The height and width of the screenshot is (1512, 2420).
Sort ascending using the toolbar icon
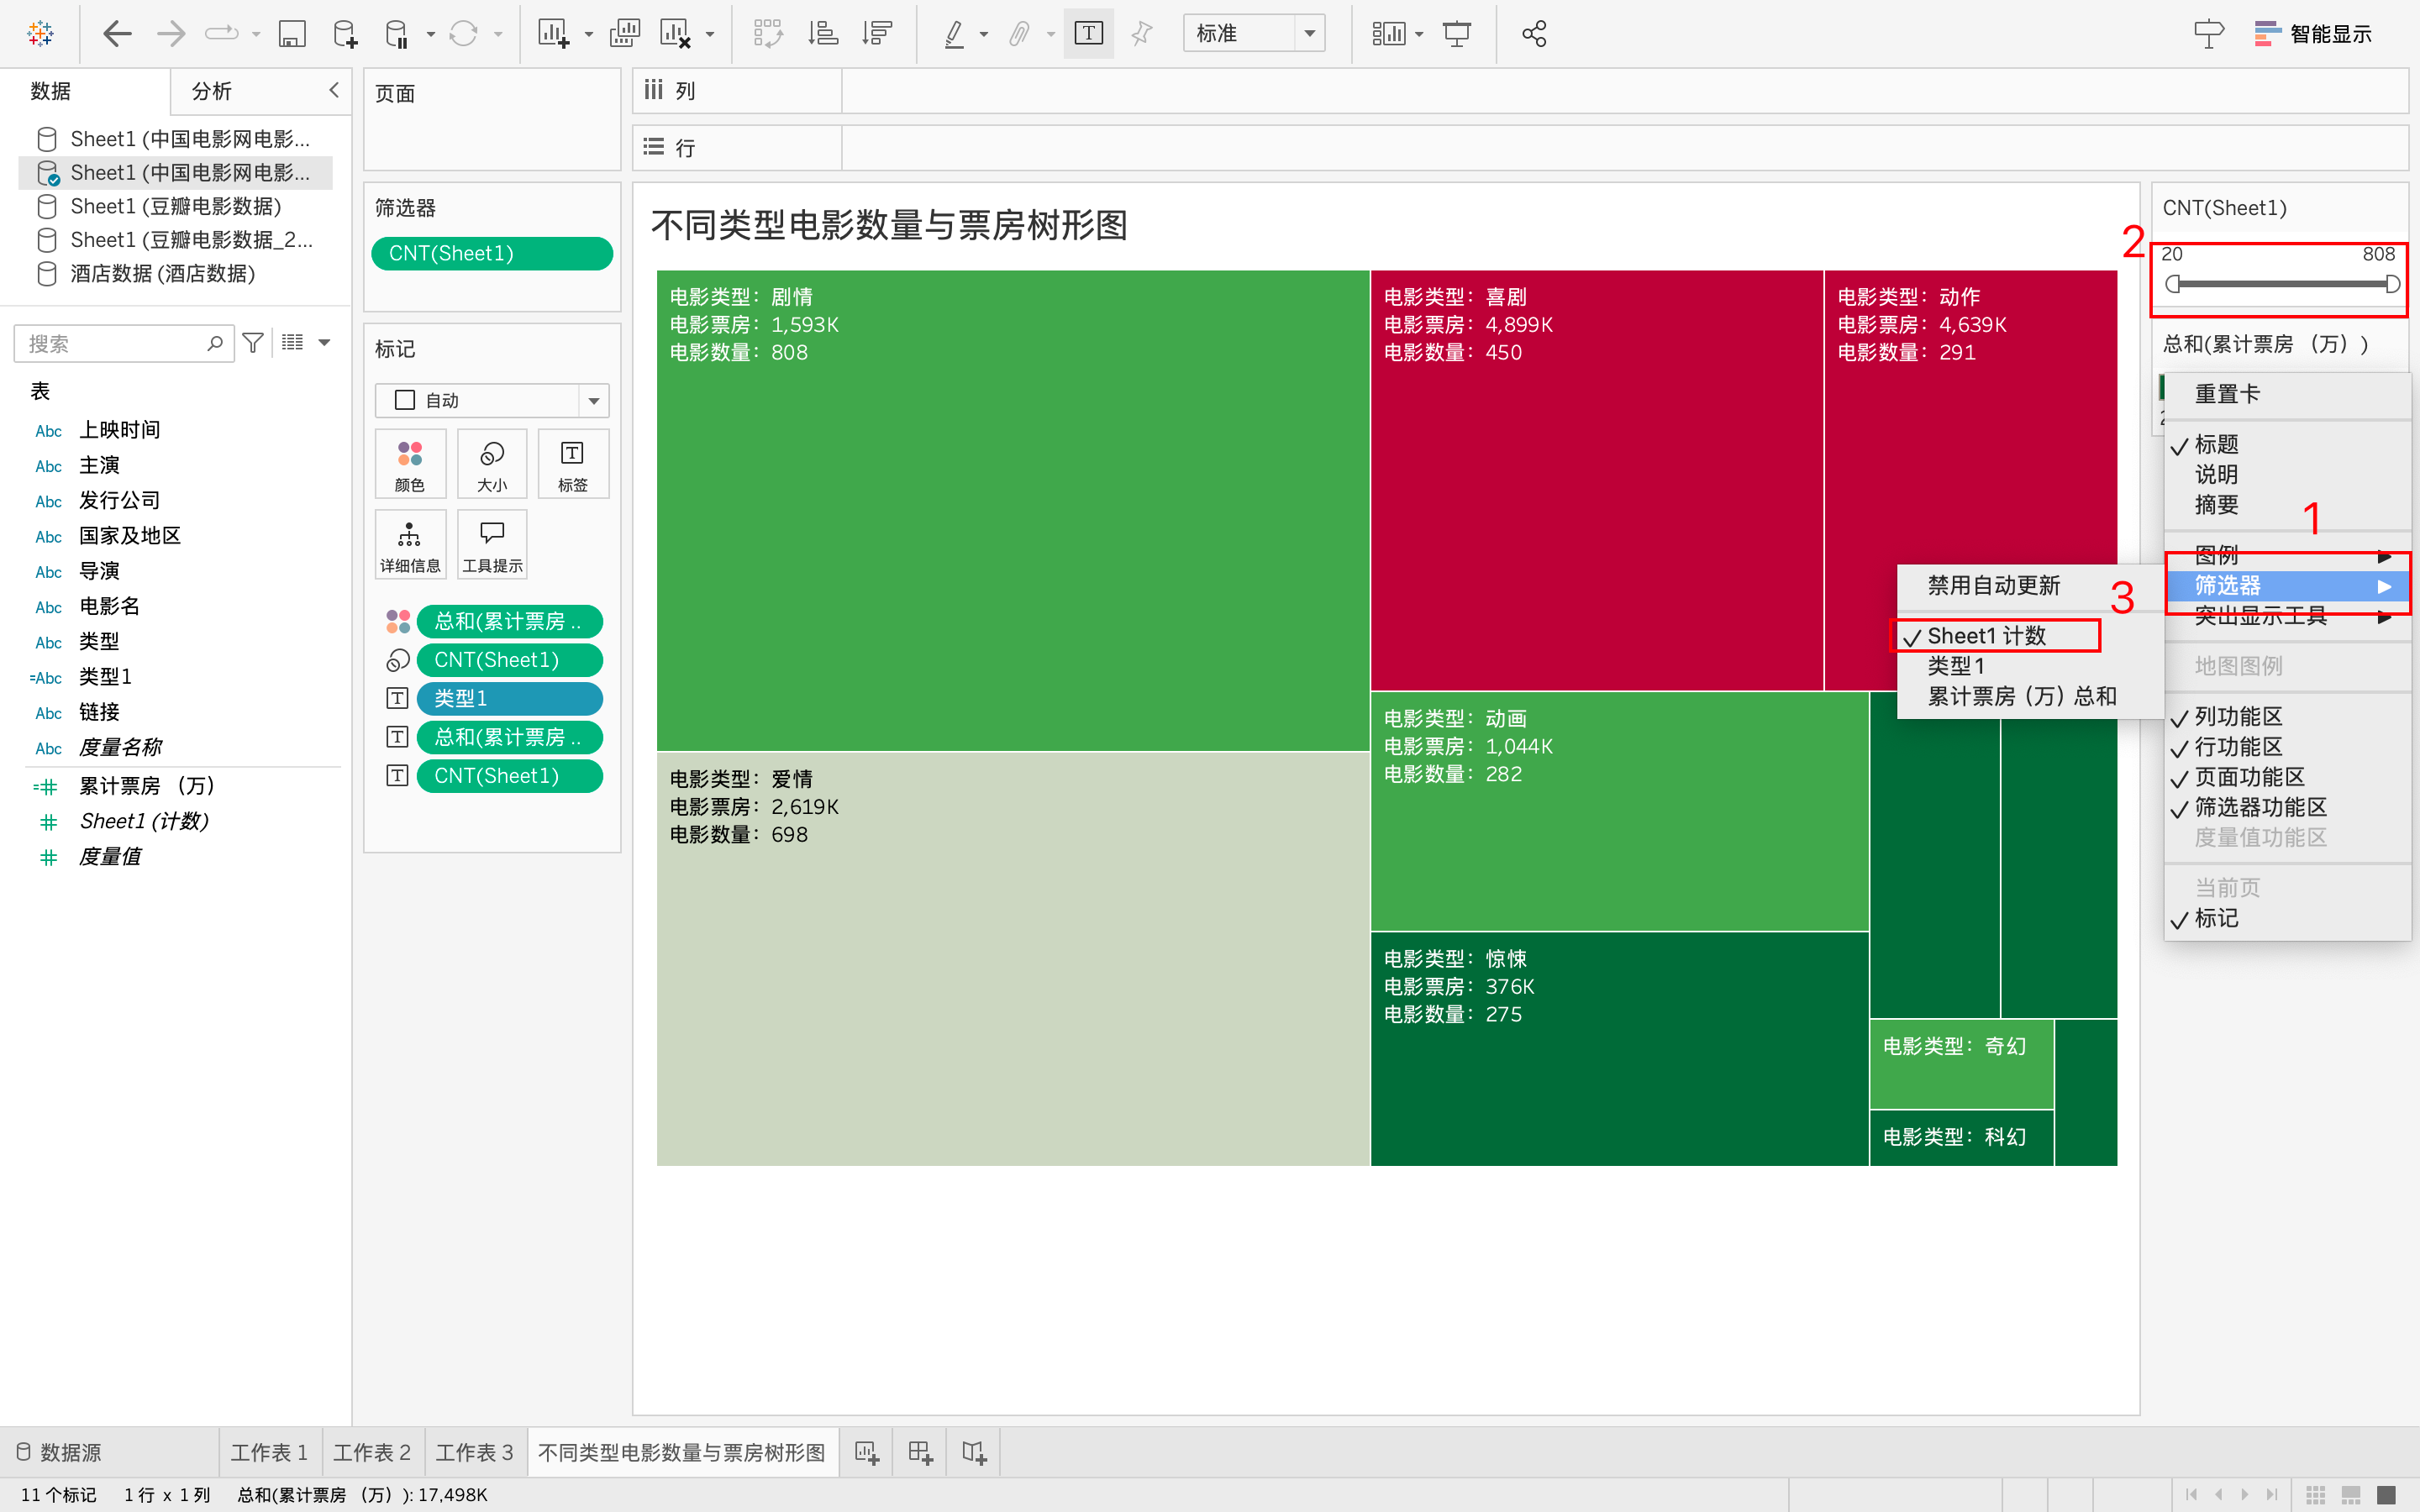click(x=822, y=34)
